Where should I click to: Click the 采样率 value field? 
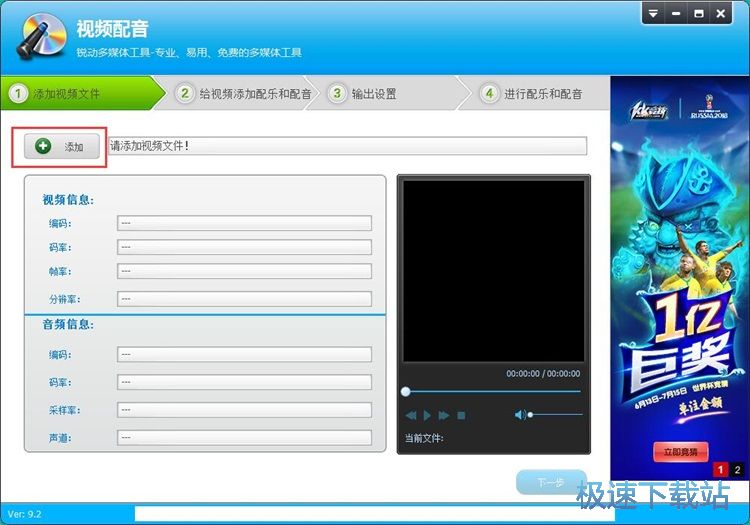244,410
